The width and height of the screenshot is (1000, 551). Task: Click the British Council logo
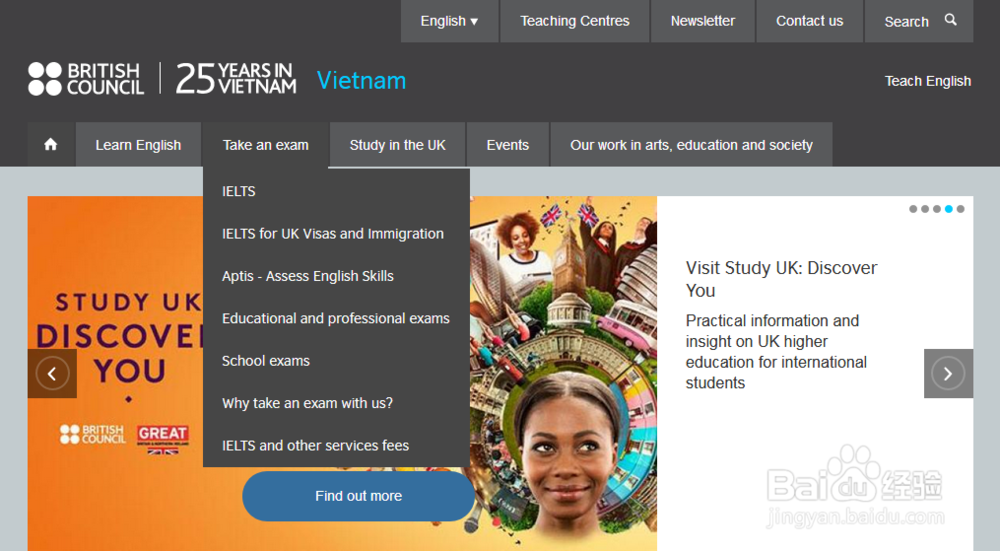click(87, 79)
